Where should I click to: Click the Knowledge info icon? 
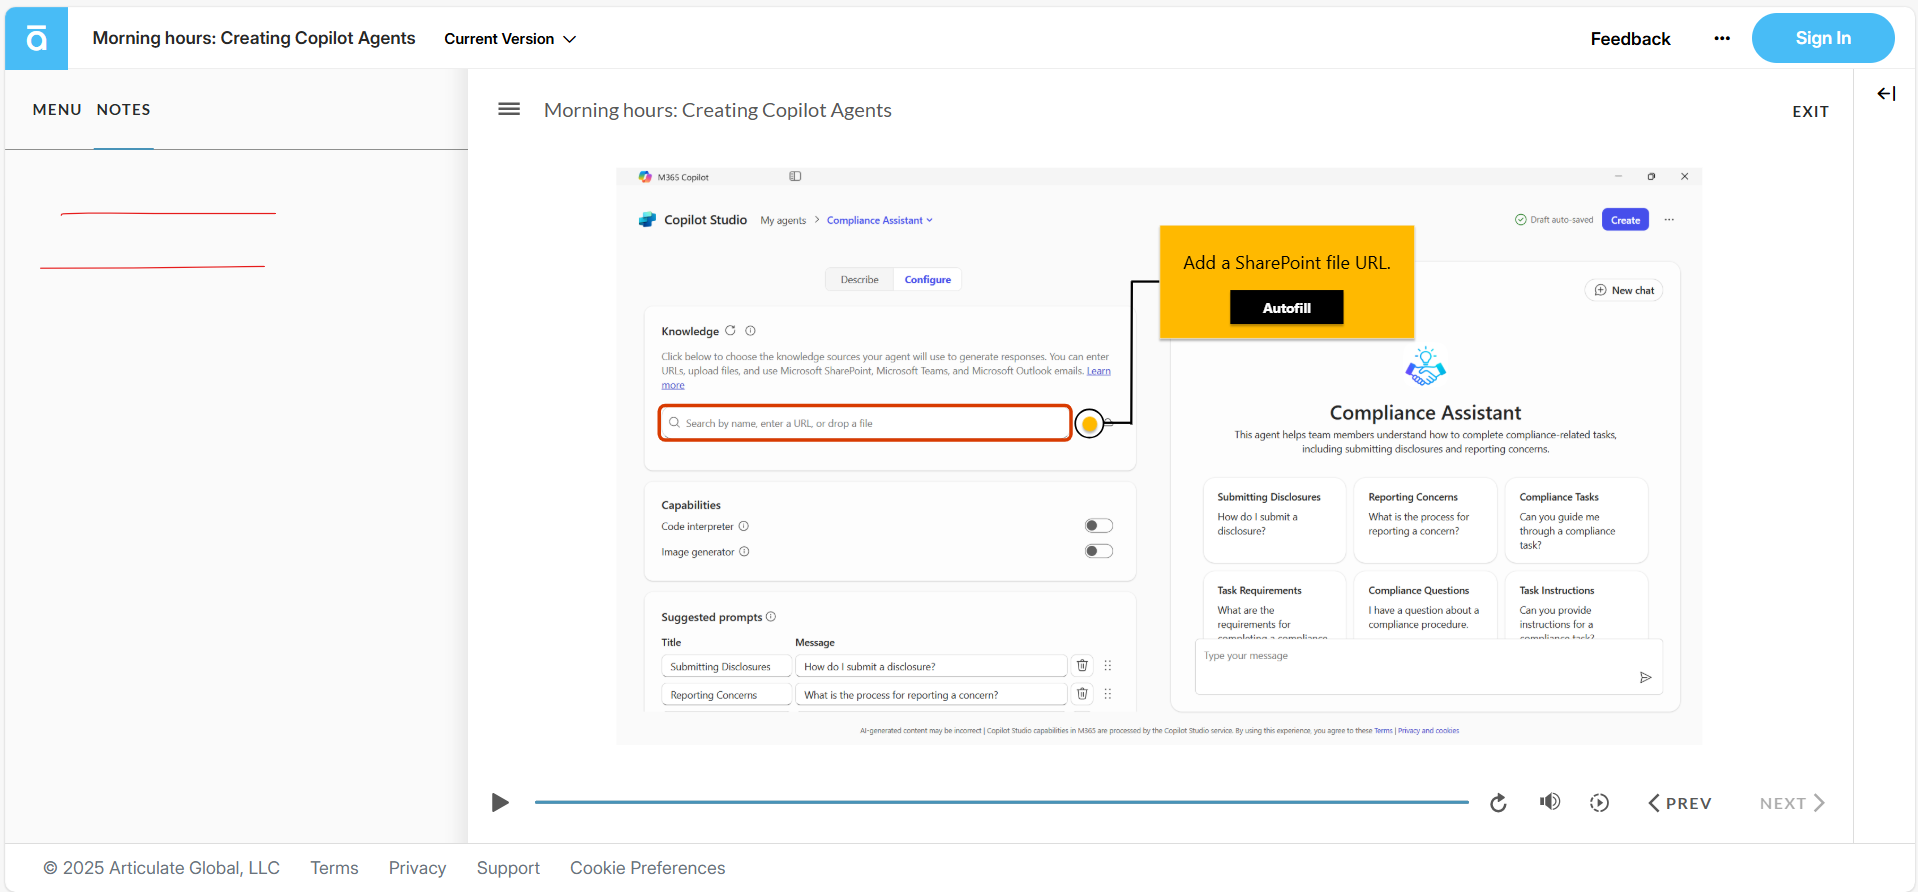click(x=750, y=331)
